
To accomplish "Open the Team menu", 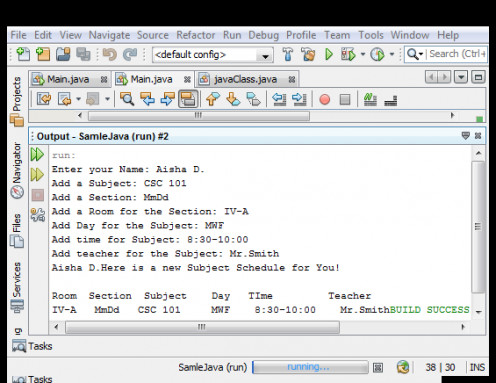I will (x=337, y=35).
